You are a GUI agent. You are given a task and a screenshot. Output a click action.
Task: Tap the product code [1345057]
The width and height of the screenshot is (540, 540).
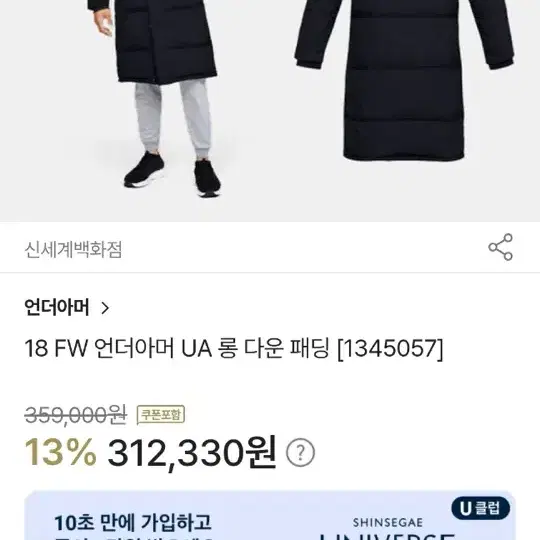click(x=390, y=349)
